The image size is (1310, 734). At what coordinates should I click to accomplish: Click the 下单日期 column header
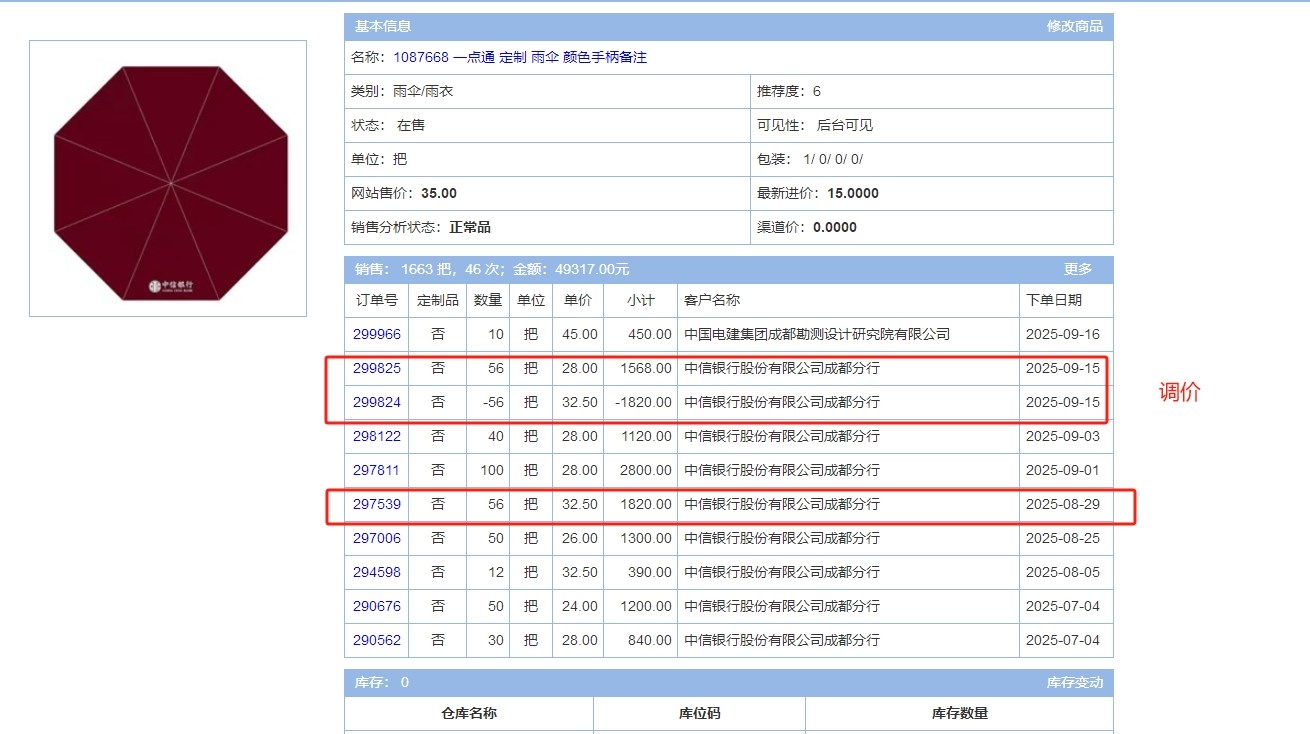coord(1054,300)
